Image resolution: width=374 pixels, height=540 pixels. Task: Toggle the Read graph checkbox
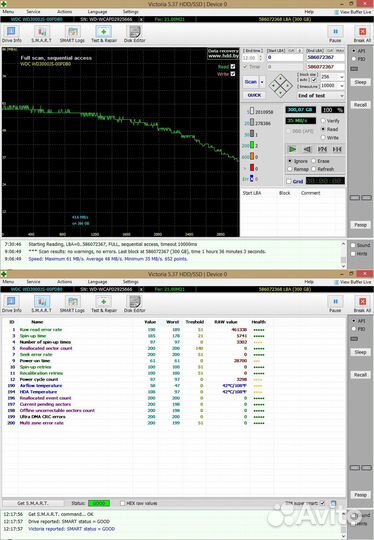pyautogui.click(x=233, y=66)
